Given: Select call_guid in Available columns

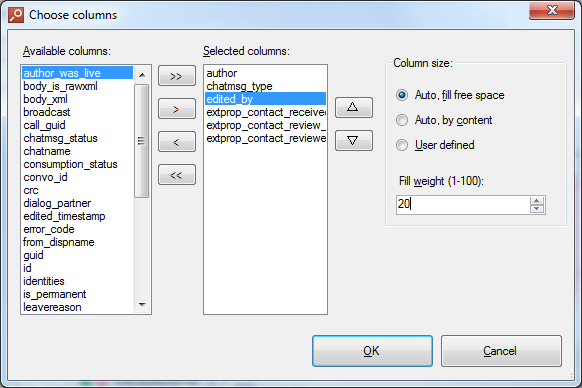Looking at the screenshot, I should point(77,125).
